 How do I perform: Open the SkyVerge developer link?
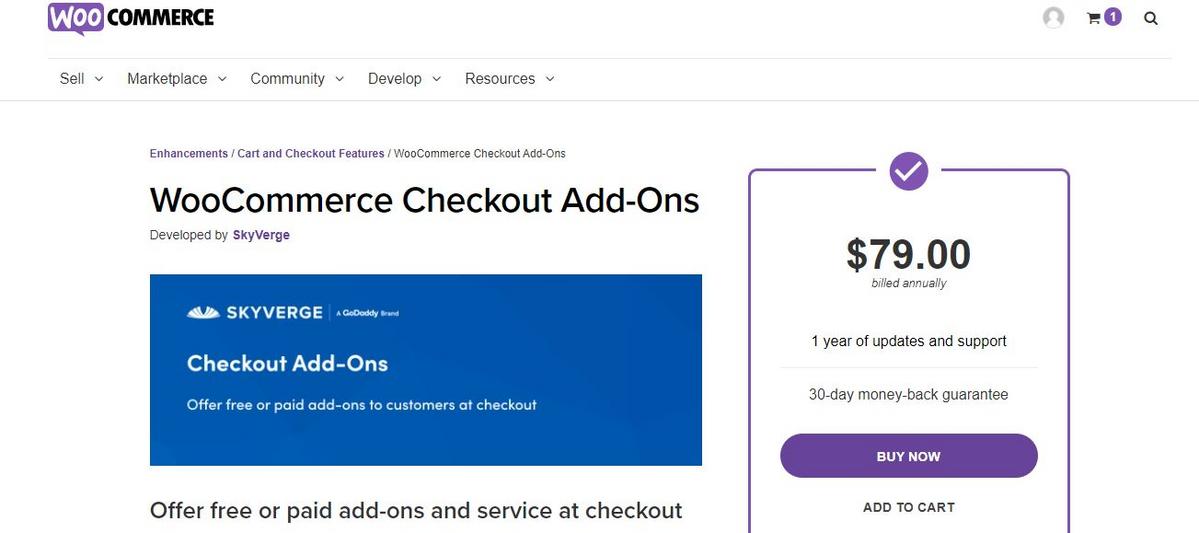(x=261, y=236)
